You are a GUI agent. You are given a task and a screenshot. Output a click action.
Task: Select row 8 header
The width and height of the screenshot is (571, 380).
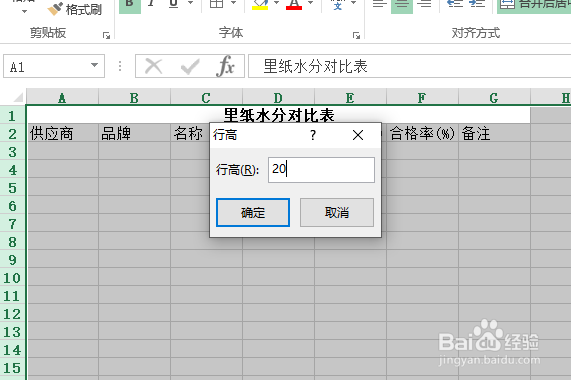pos(12,242)
